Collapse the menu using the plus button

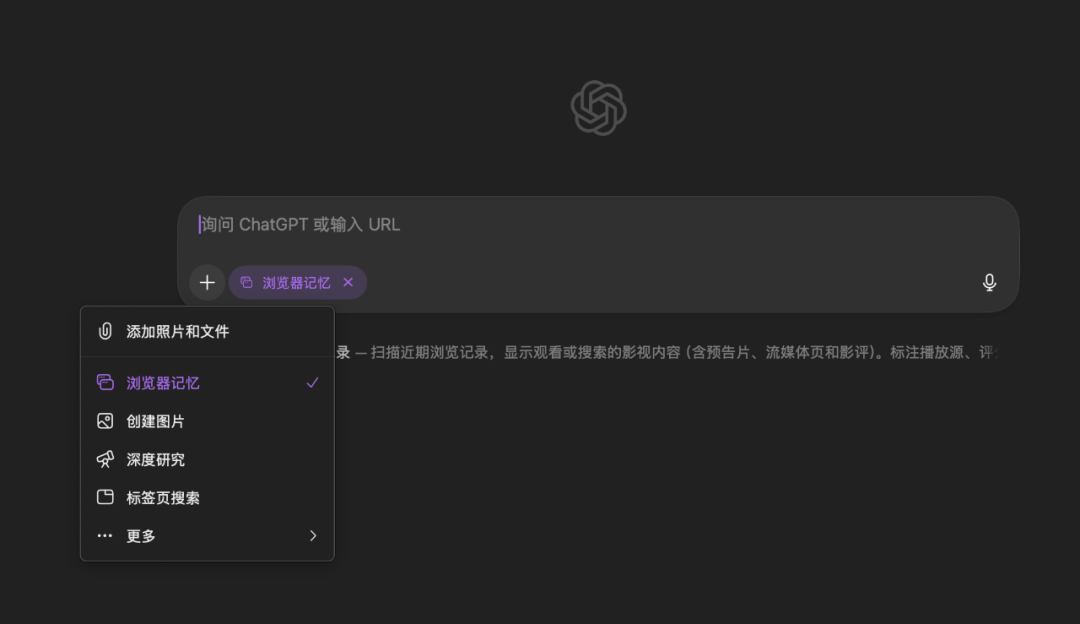point(207,283)
